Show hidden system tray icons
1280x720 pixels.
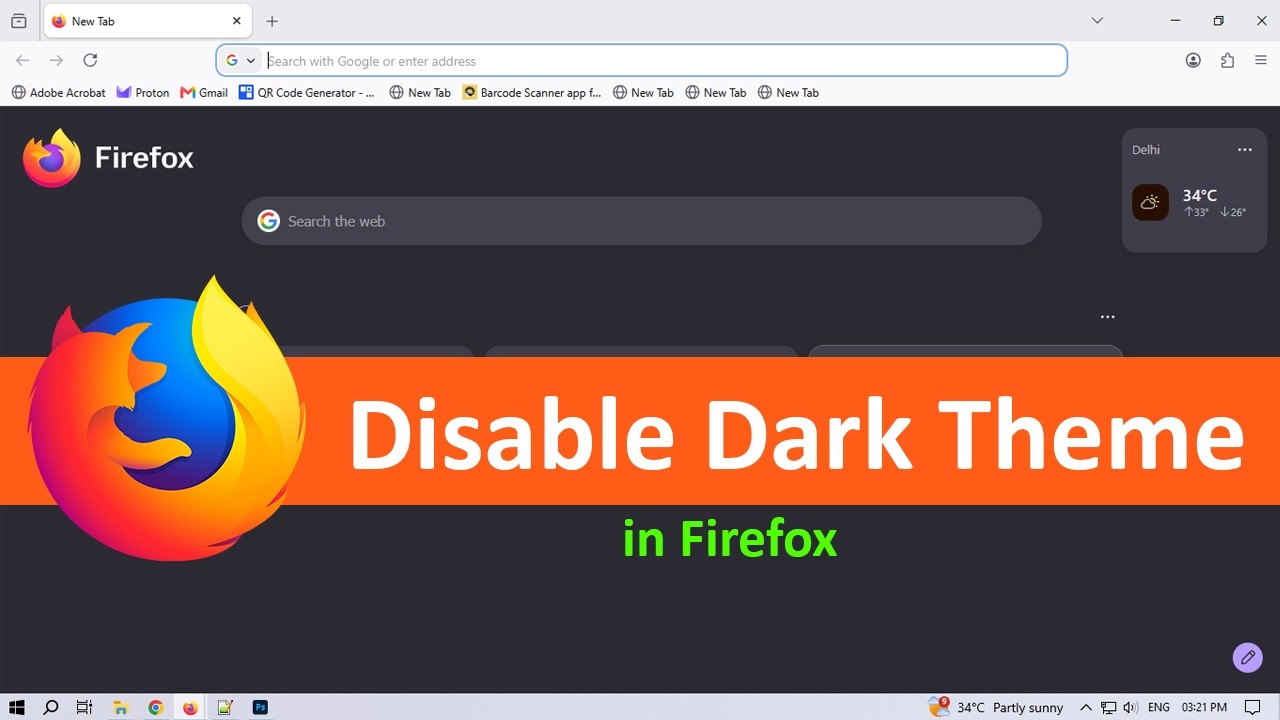pos(1085,707)
